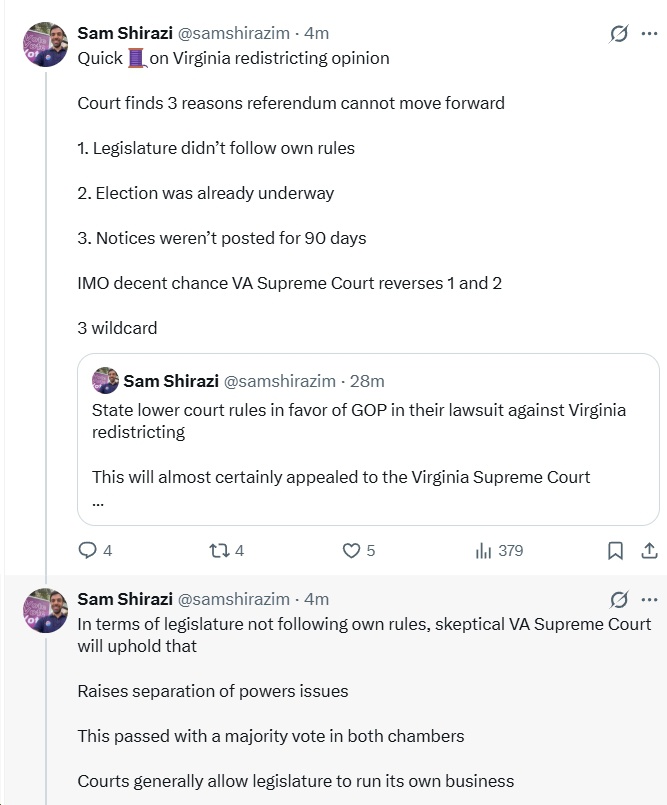Click the reply icon on first tweet
This screenshot has width=667, height=805.
coord(87,550)
